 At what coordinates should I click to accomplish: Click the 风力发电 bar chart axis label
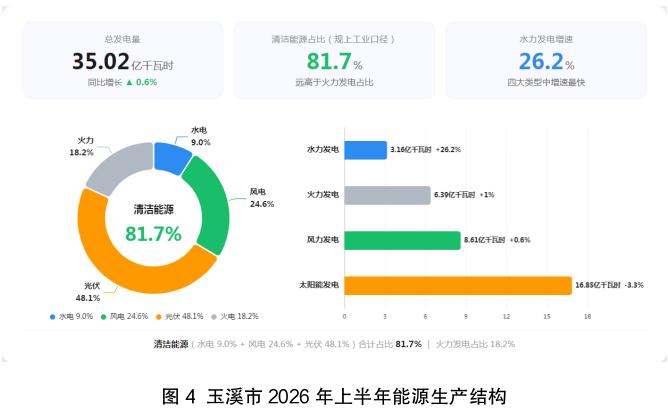[322, 240]
